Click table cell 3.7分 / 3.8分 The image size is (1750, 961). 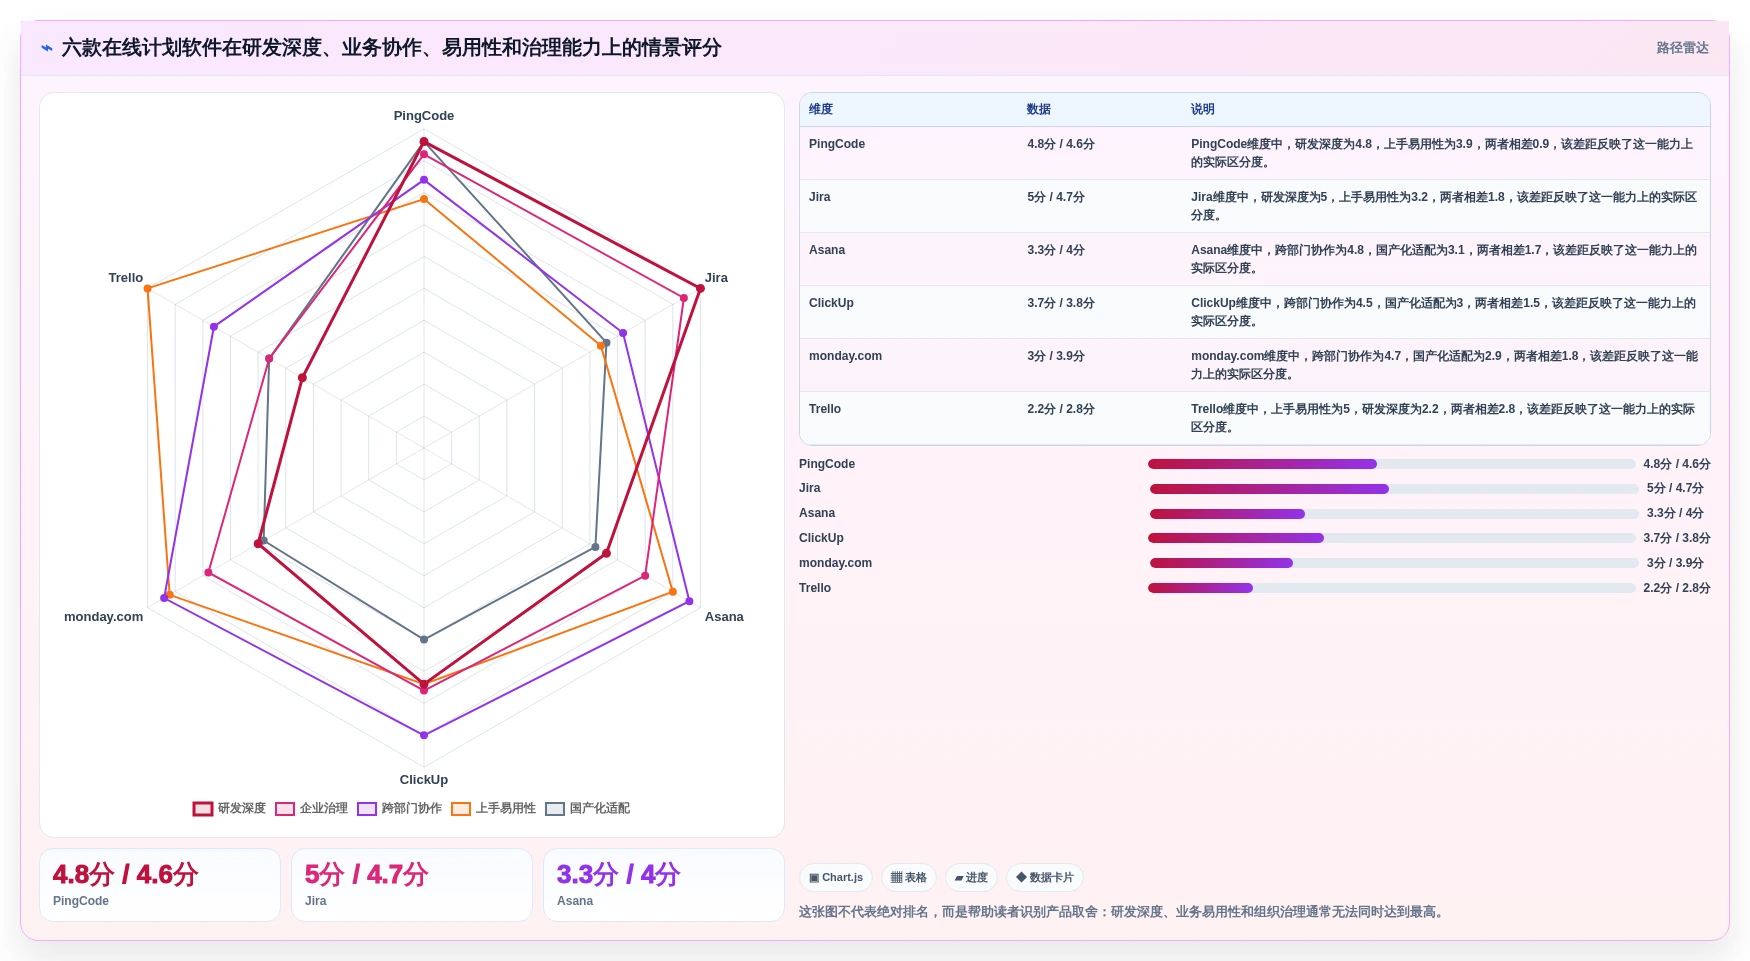coord(1061,303)
